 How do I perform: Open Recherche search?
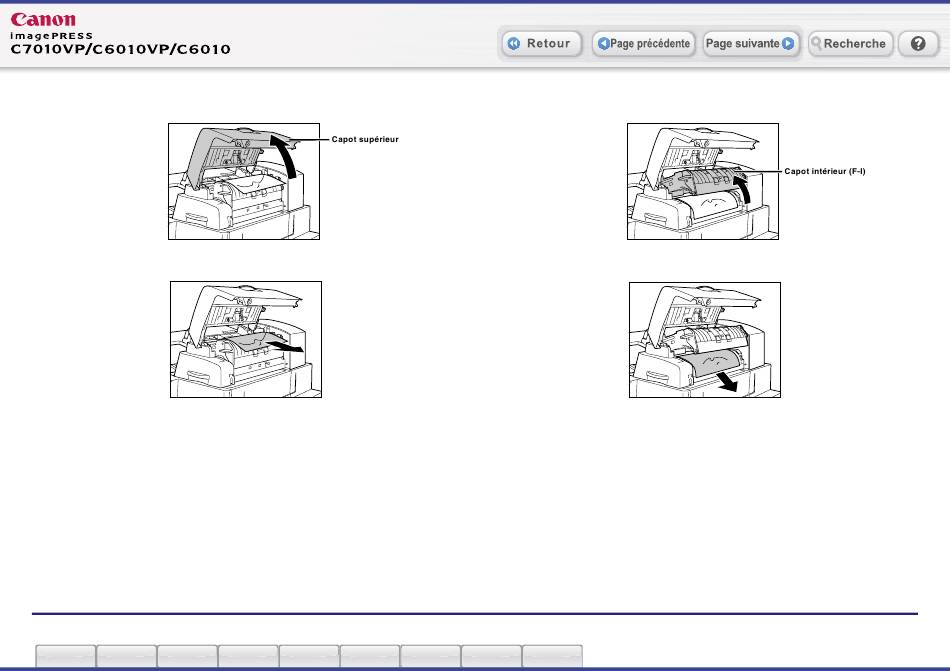(x=850, y=44)
